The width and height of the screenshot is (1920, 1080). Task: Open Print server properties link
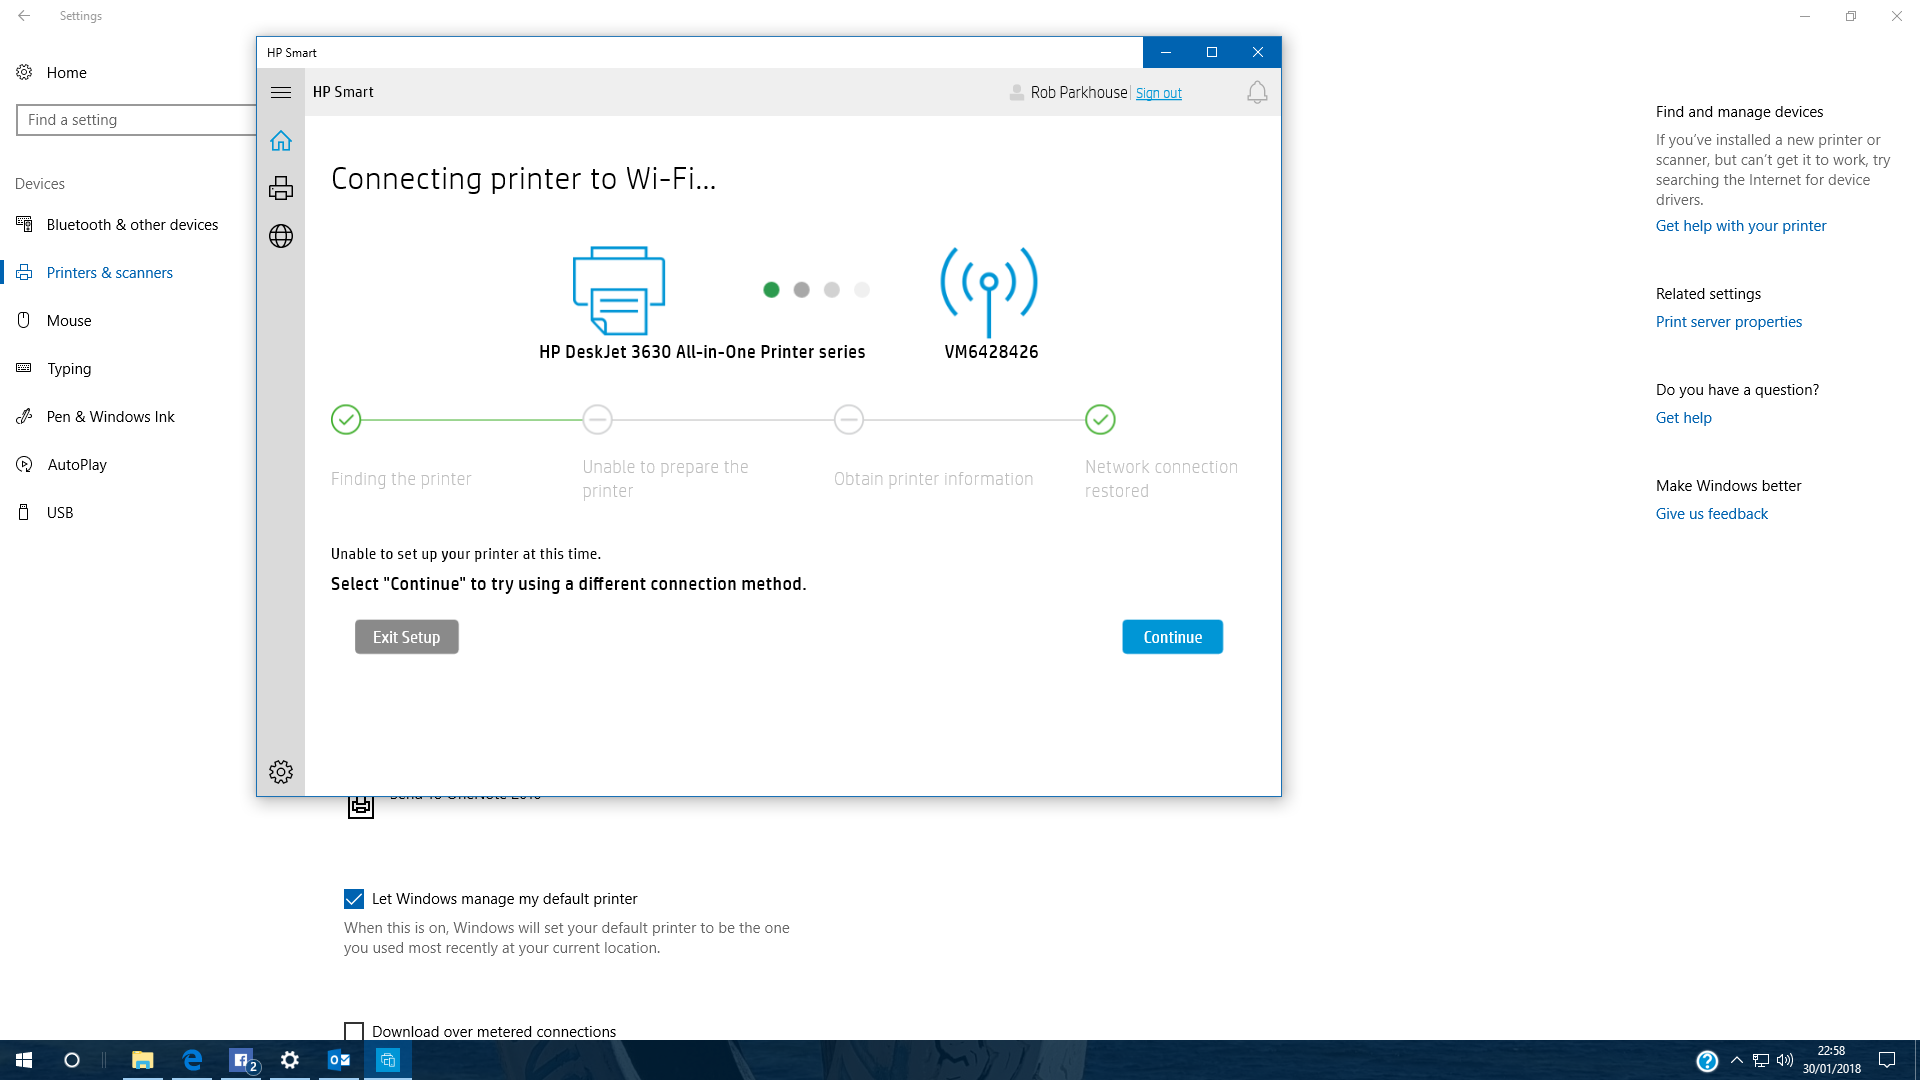tap(1728, 322)
